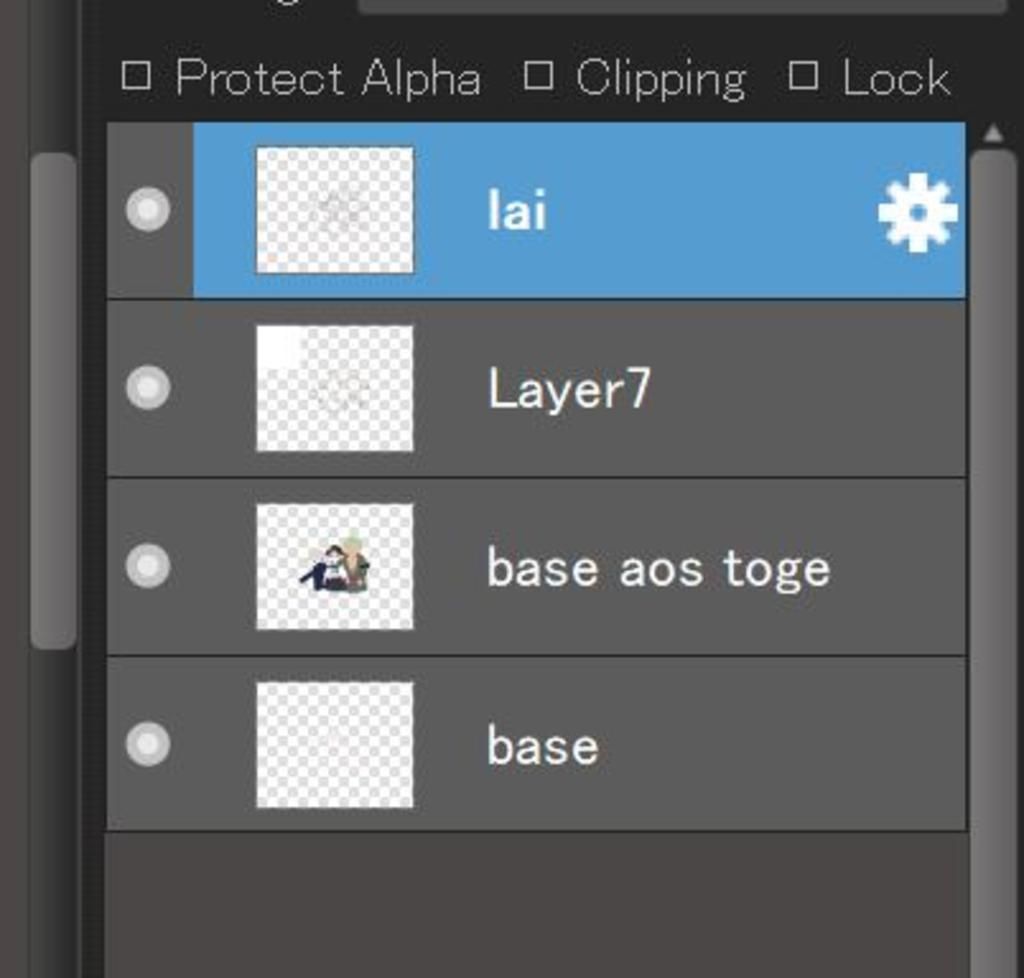Check the Lock checkbox

(x=803, y=76)
